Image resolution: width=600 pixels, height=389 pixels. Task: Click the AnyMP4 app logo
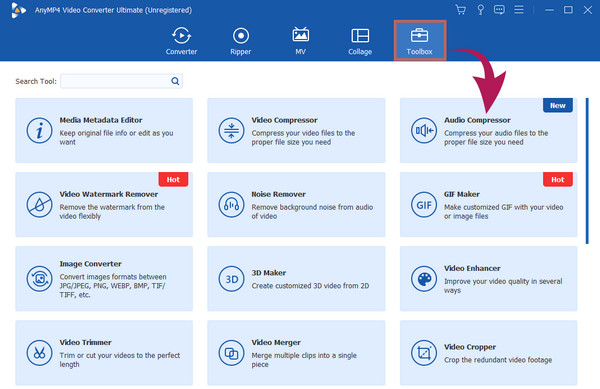[18, 10]
